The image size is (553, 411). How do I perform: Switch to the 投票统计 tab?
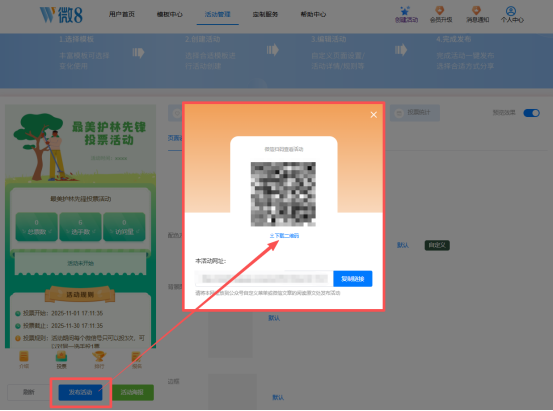click(415, 113)
